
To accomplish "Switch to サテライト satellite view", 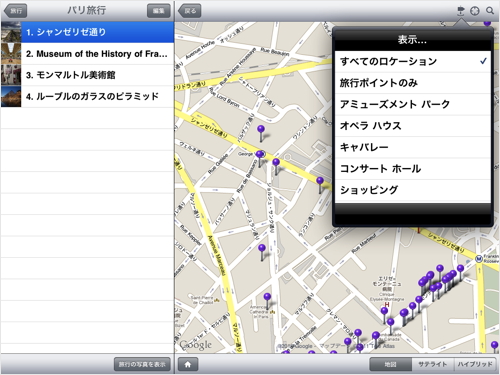I will pyautogui.click(x=433, y=364).
